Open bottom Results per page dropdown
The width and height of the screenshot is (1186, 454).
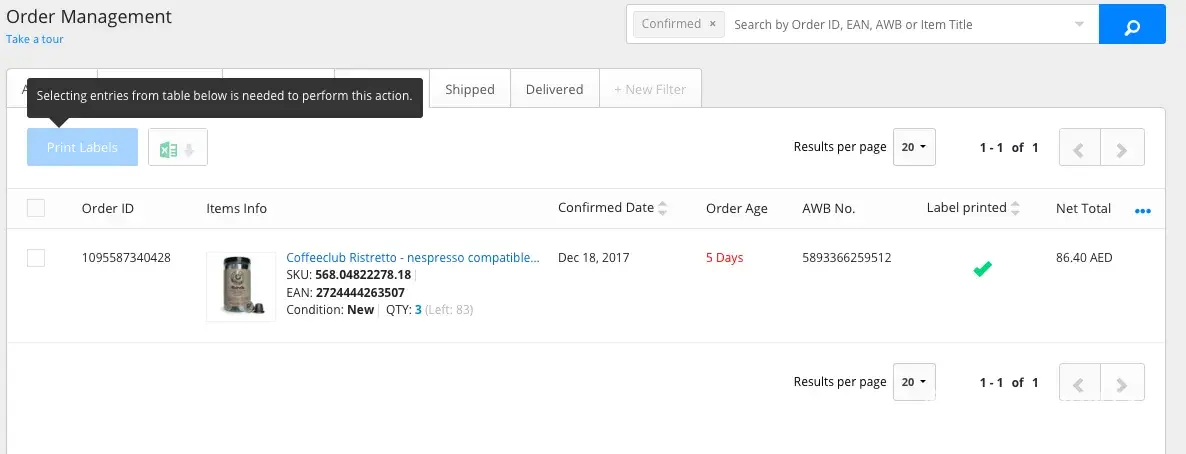[914, 382]
